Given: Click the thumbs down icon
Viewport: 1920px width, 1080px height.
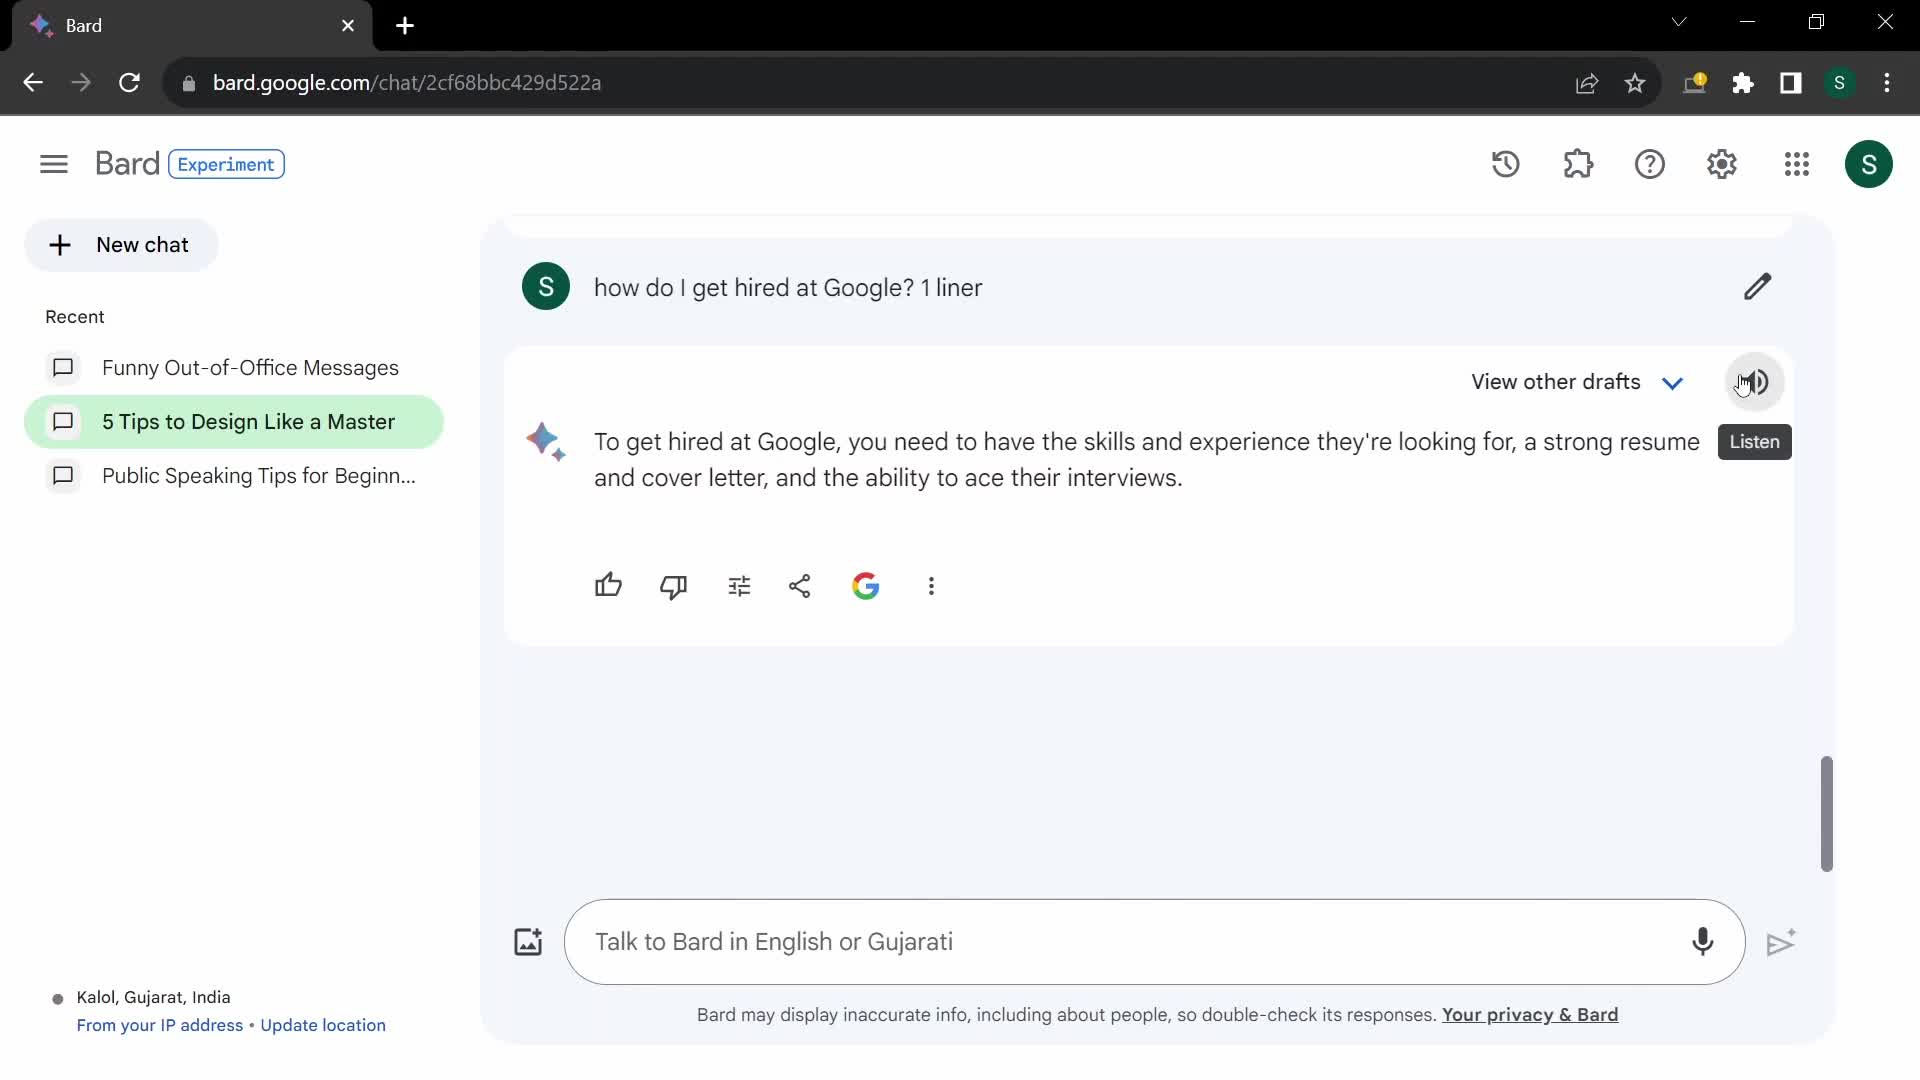Looking at the screenshot, I should point(673,584).
